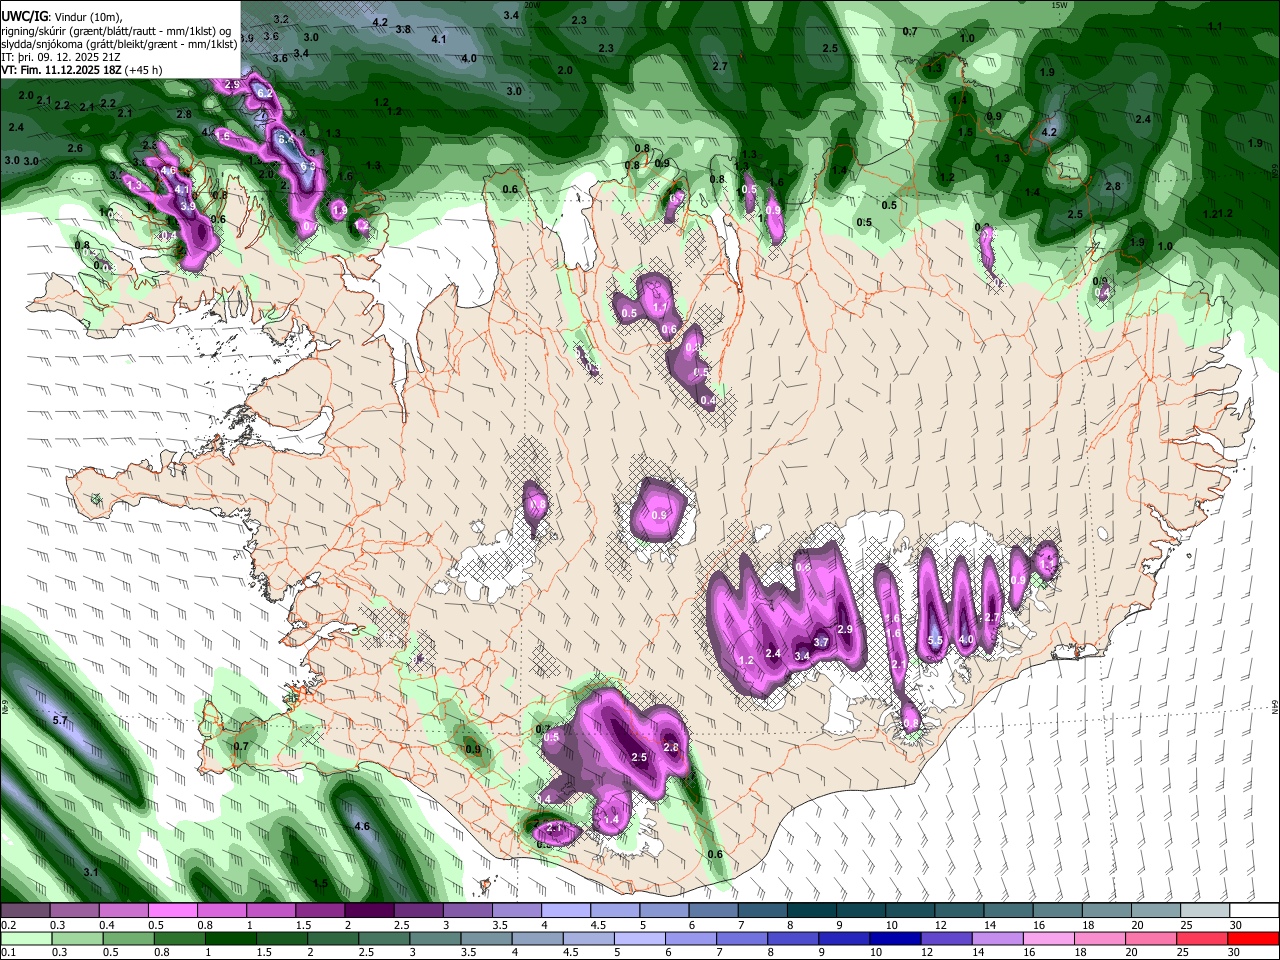Click the 15W longitude label
The height and width of the screenshot is (960, 1280).
click(x=1059, y=5)
